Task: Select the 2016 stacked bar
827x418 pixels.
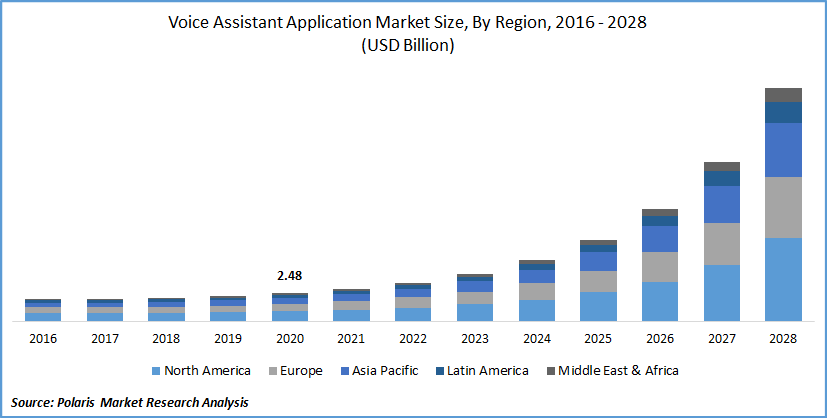Action: (43, 310)
